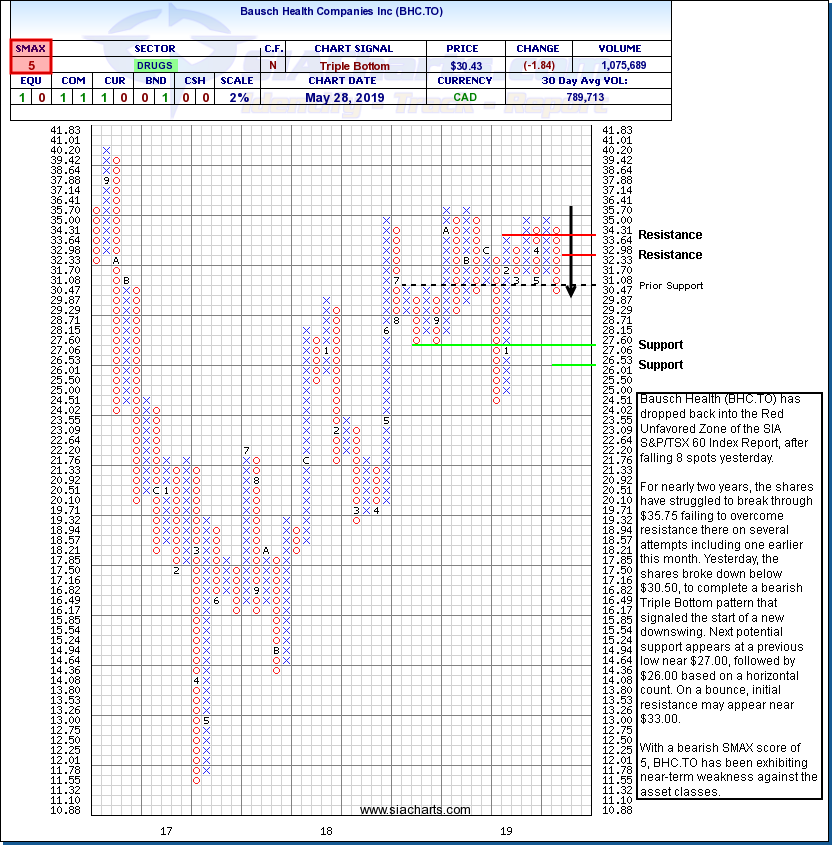This screenshot has height=845, width=832.
Task: Click the 18 year marker on axis
Action: [x=326, y=831]
